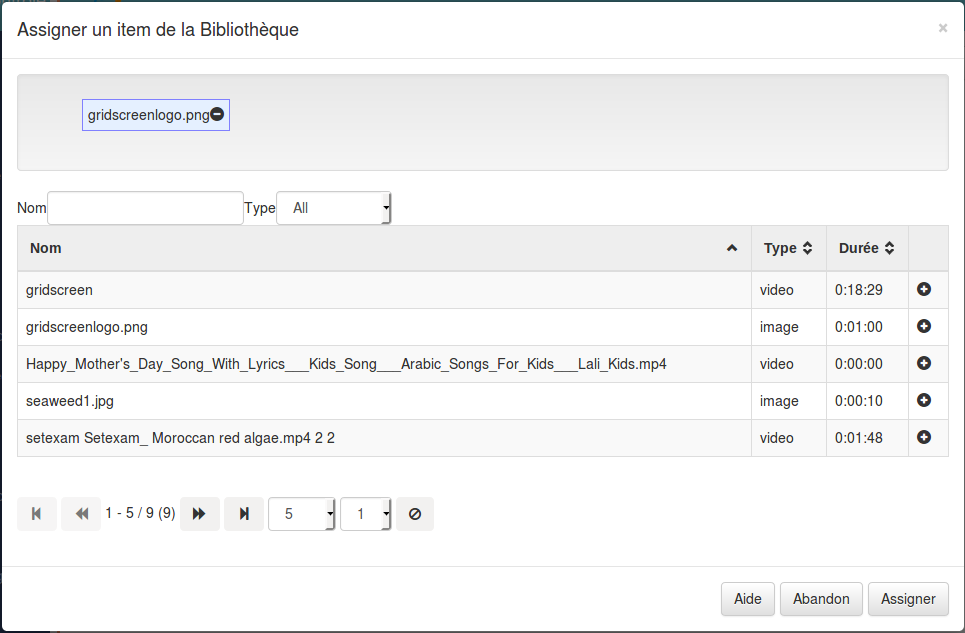
Task: Add setexam Moroccan red algae via plus icon
Action: (x=925, y=437)
